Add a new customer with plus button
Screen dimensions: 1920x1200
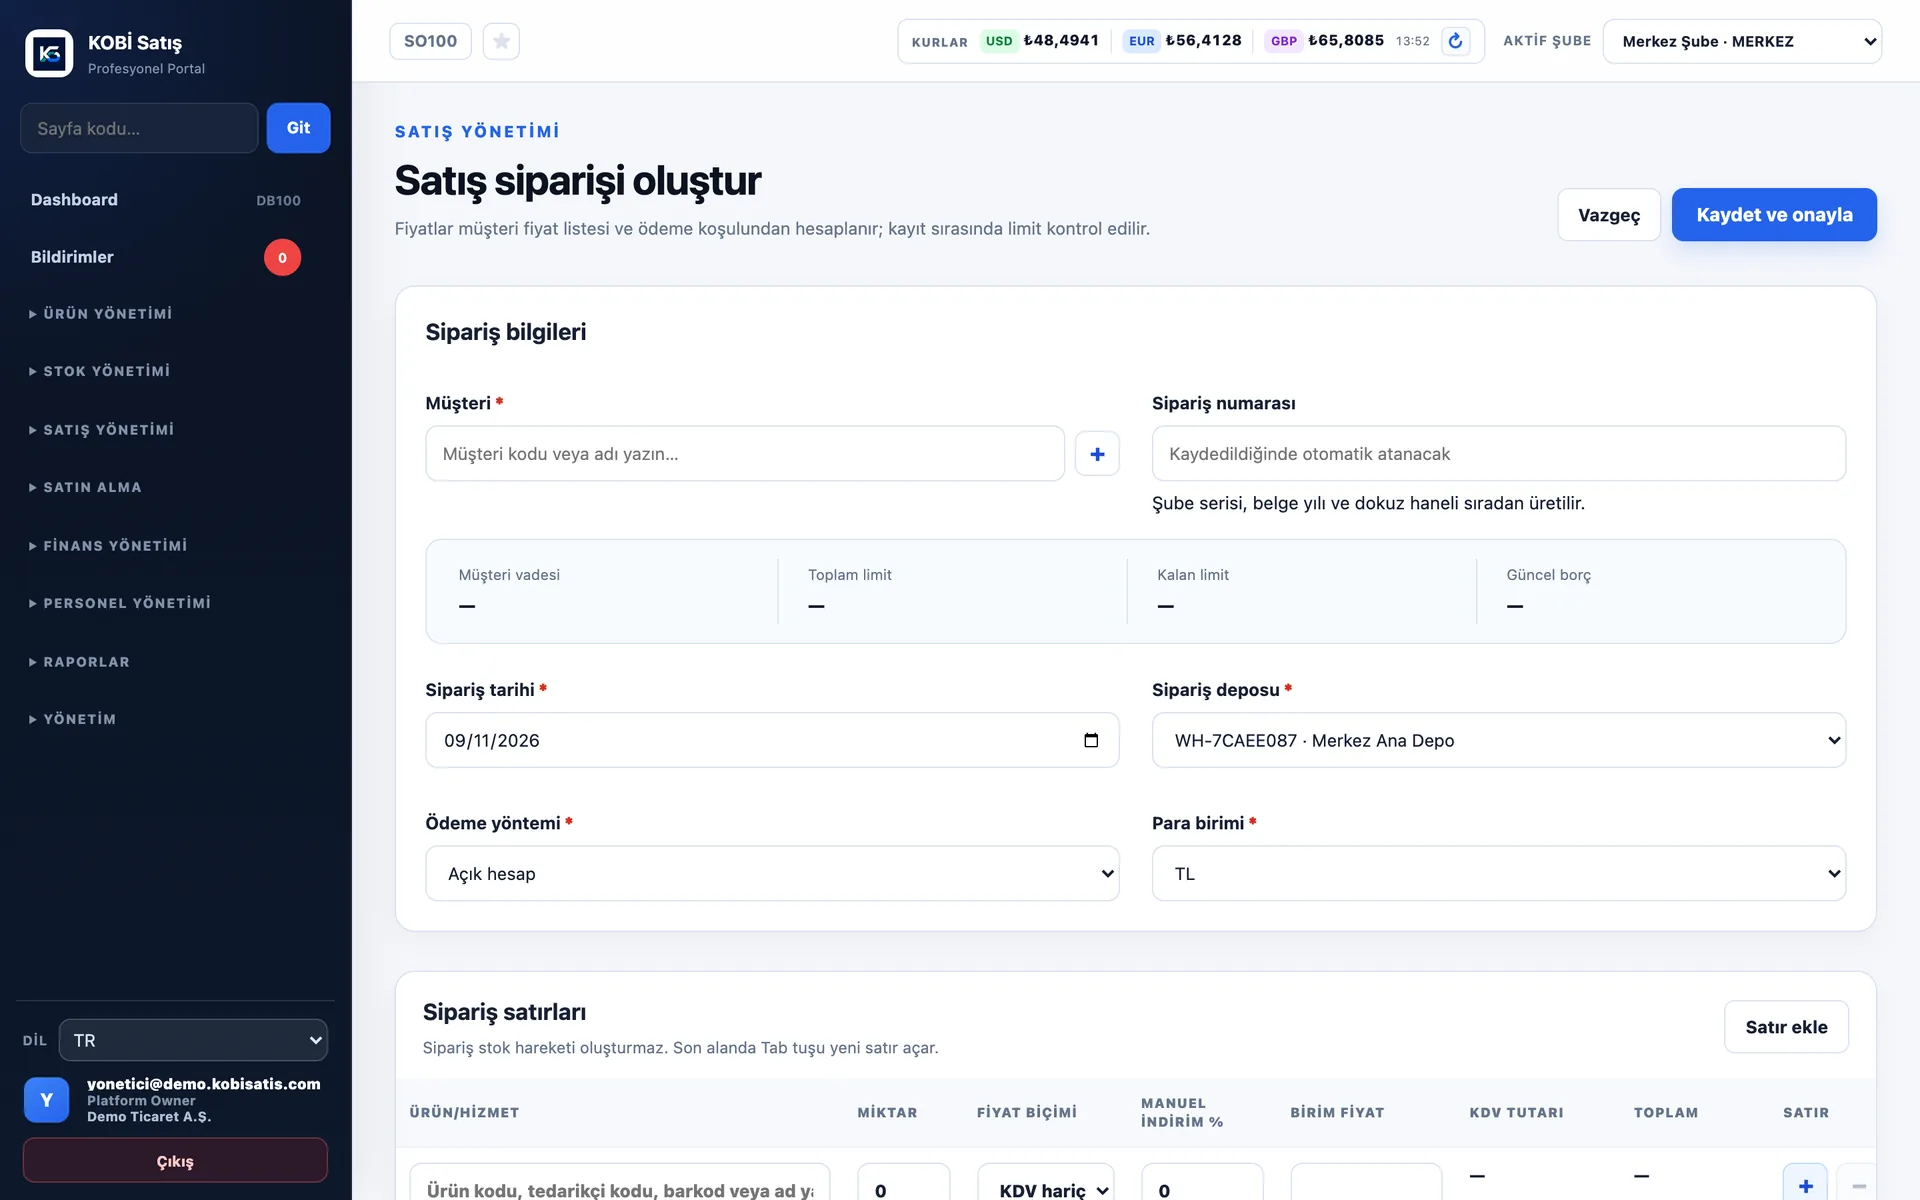1097,454
